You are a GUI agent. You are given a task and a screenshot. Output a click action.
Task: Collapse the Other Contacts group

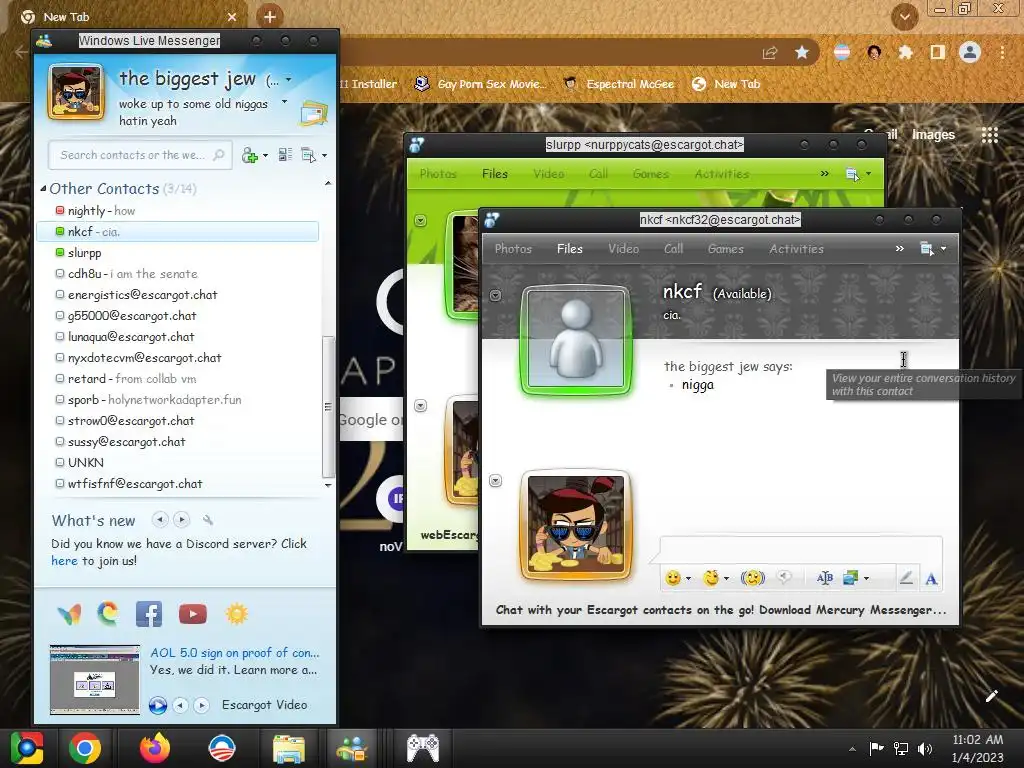43,189
